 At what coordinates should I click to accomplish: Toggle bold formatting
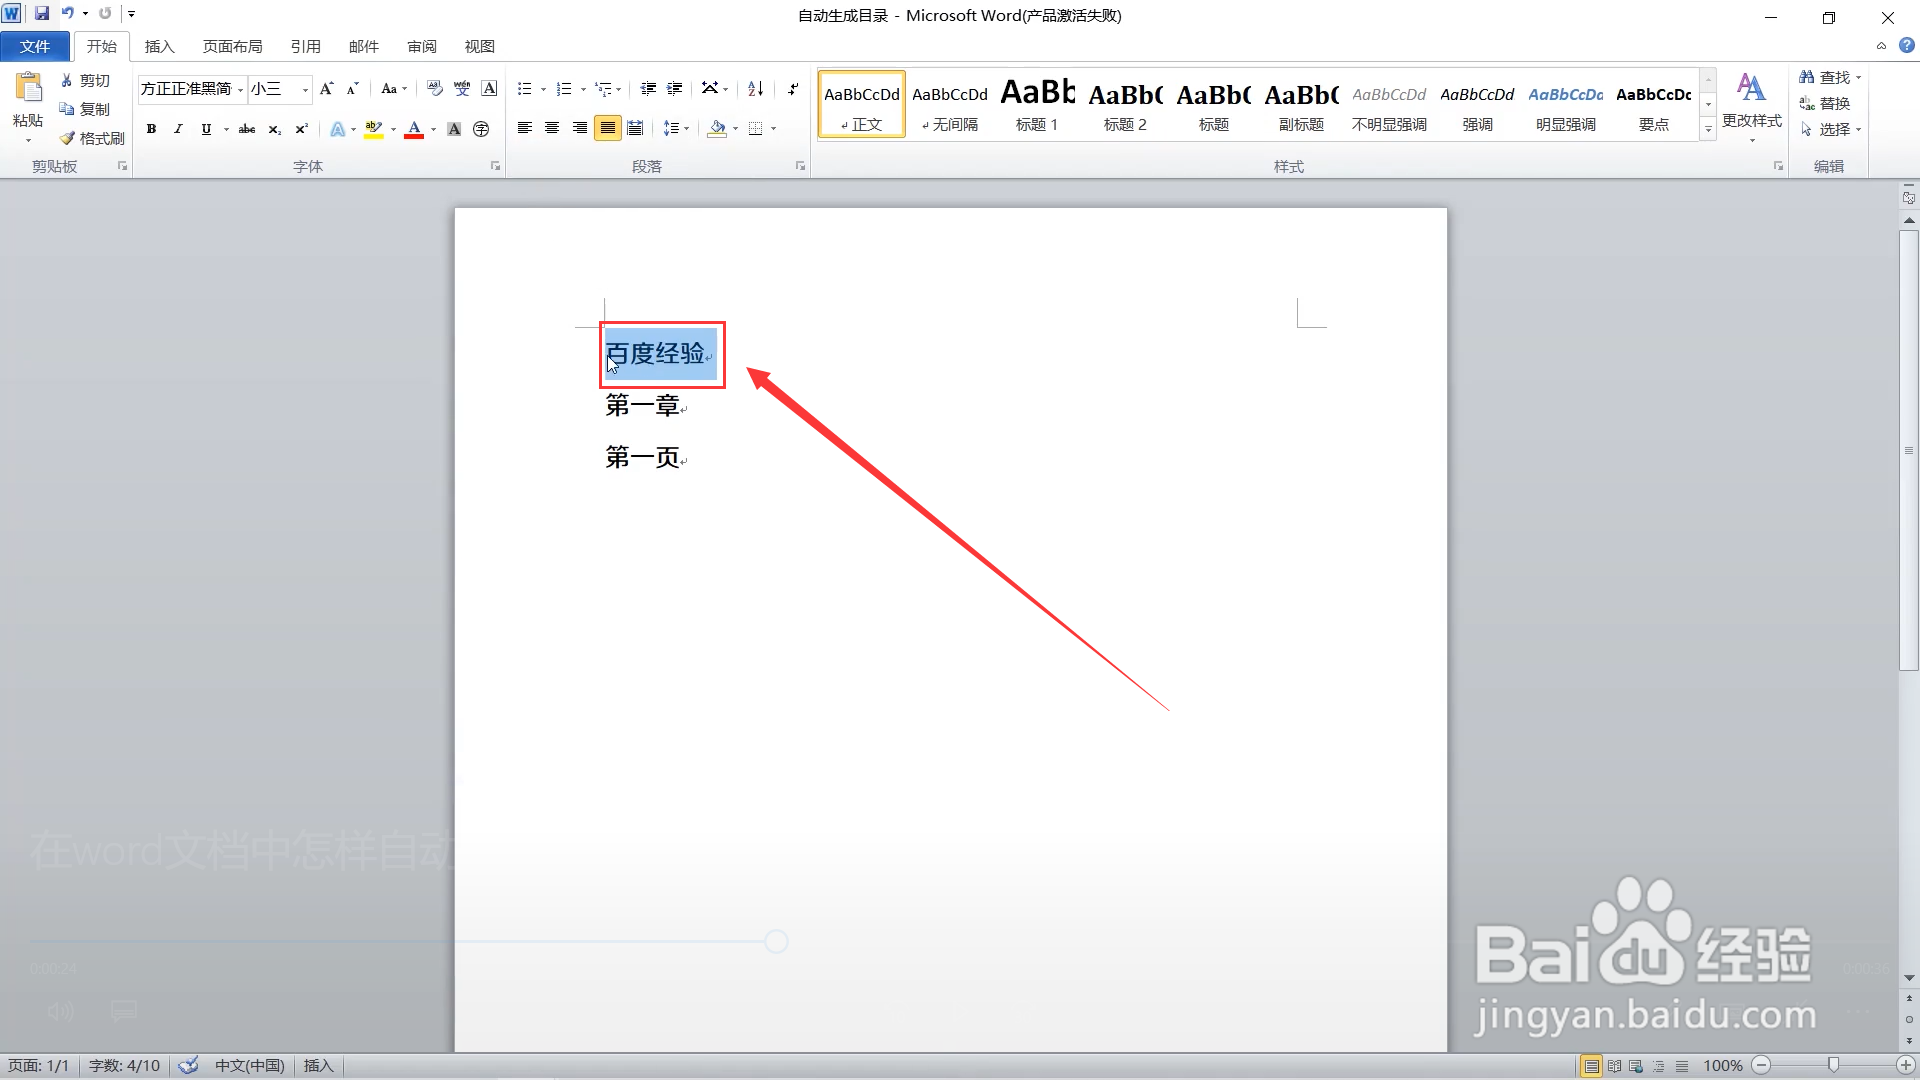(x=151, y=129)
